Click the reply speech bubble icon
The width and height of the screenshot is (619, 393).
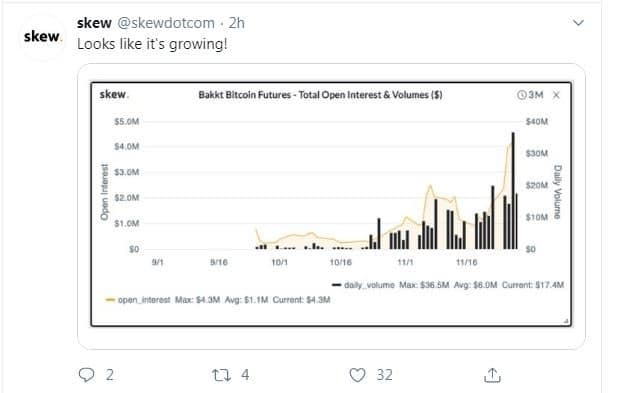[86, 374]
